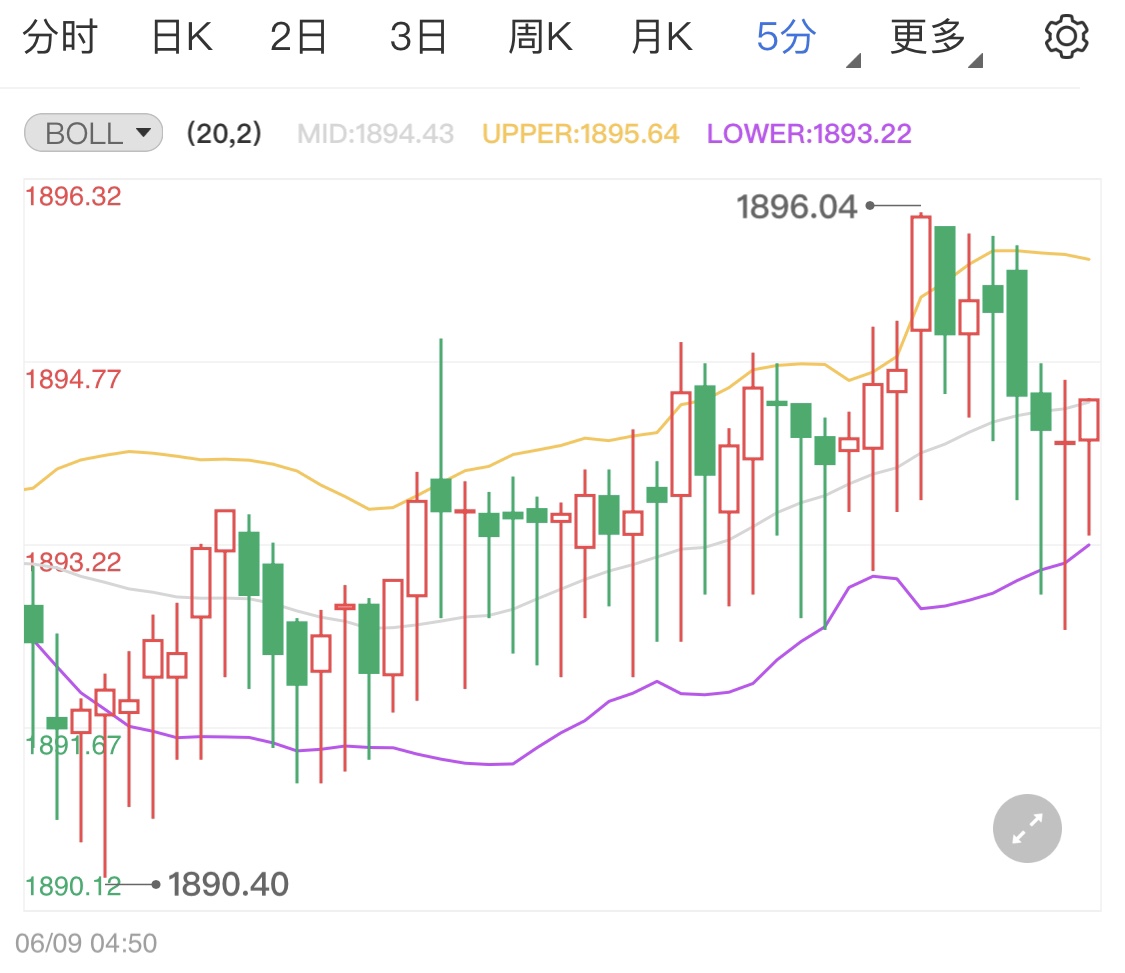This screenshot has width=1125, height=973.
Task: Open the 更多 dropdown menu
Action: (928, 38)
